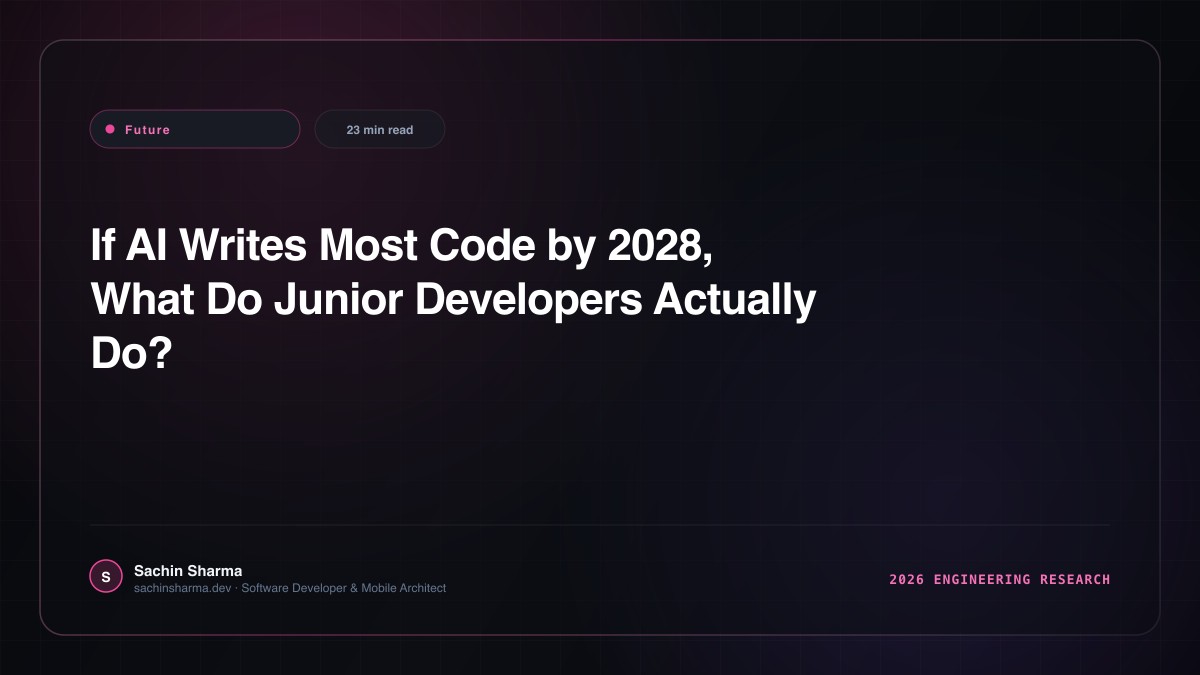This screenshot has width=1200, height=675.
Task: Click the S author avatar circle
Action: [x=106, y=577]
